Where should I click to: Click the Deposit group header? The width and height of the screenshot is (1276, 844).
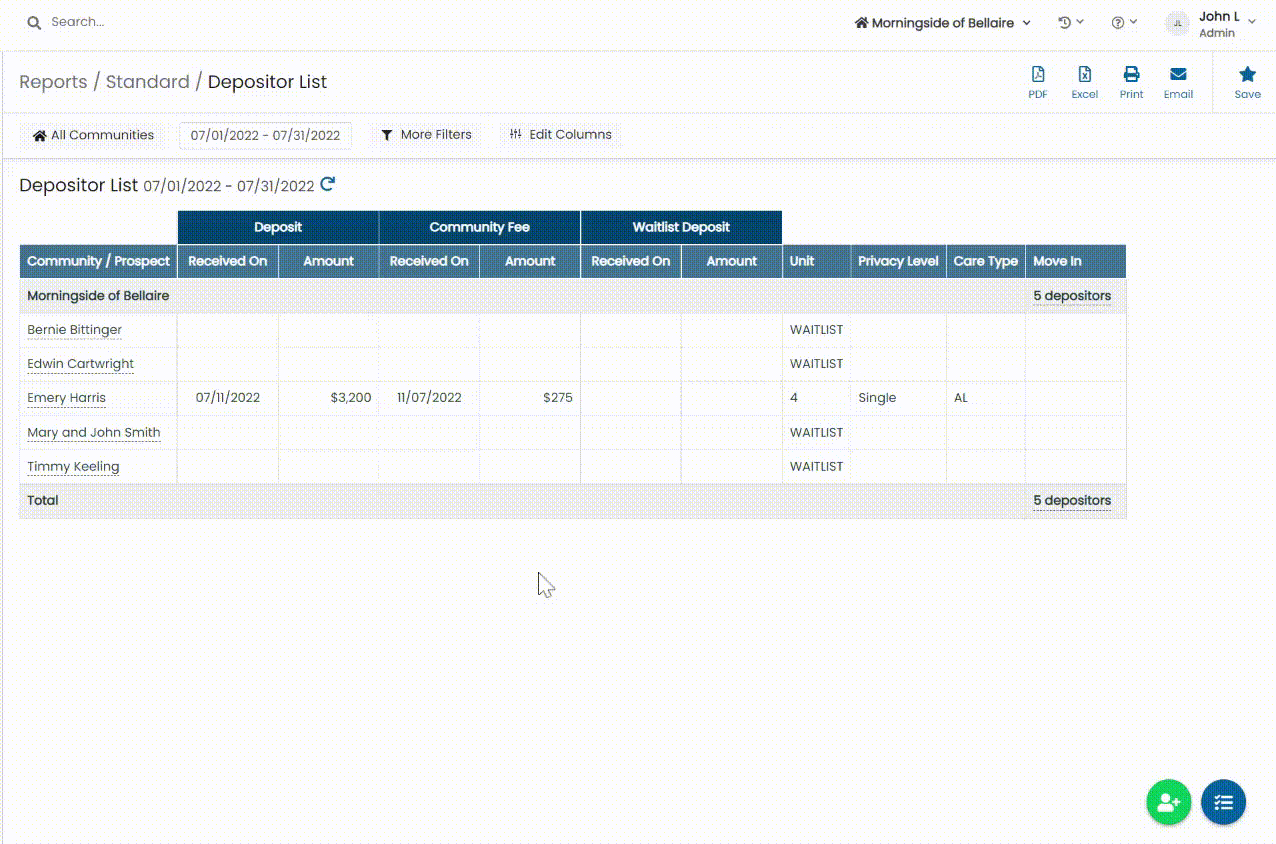pyautogui.click(x=278, y=227)
